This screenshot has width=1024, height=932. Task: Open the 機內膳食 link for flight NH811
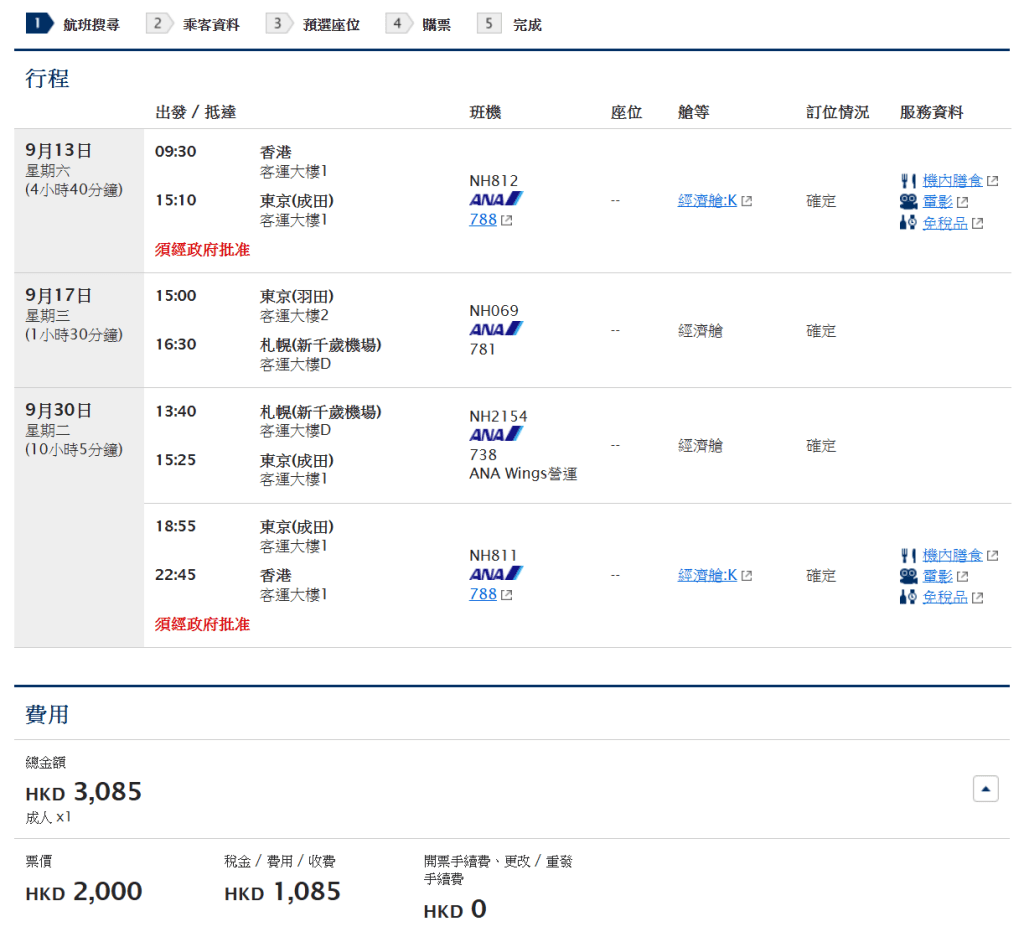coord(952,555)
